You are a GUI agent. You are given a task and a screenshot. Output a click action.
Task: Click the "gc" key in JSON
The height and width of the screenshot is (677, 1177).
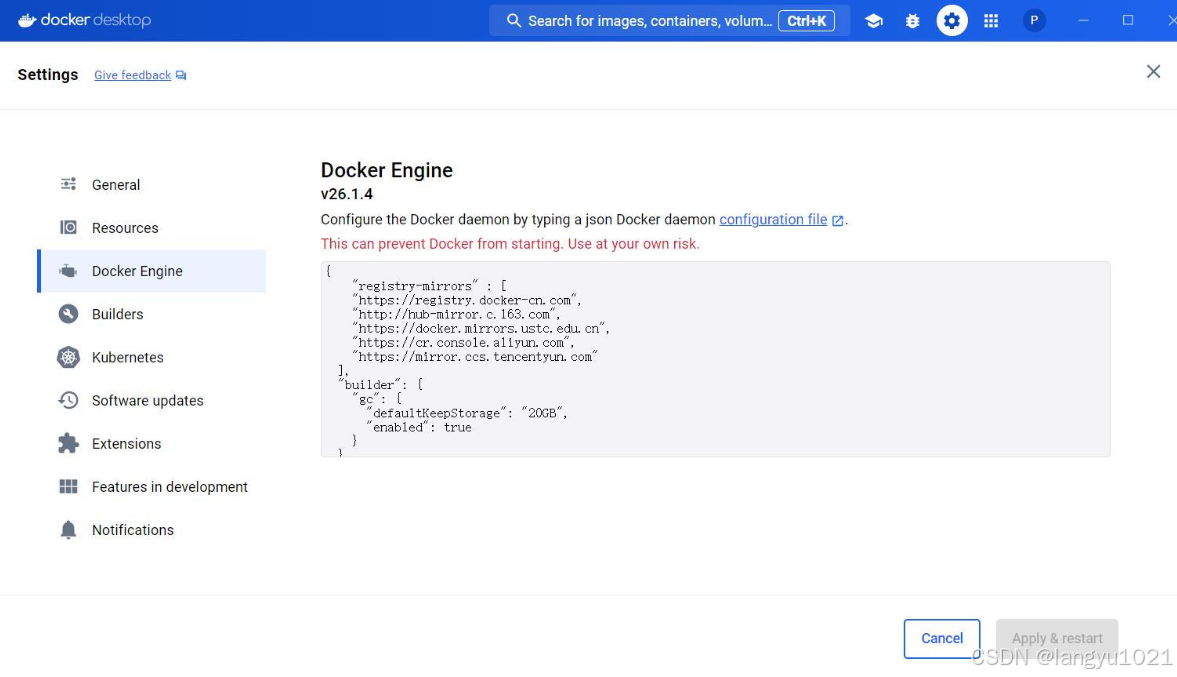(366, 399)
